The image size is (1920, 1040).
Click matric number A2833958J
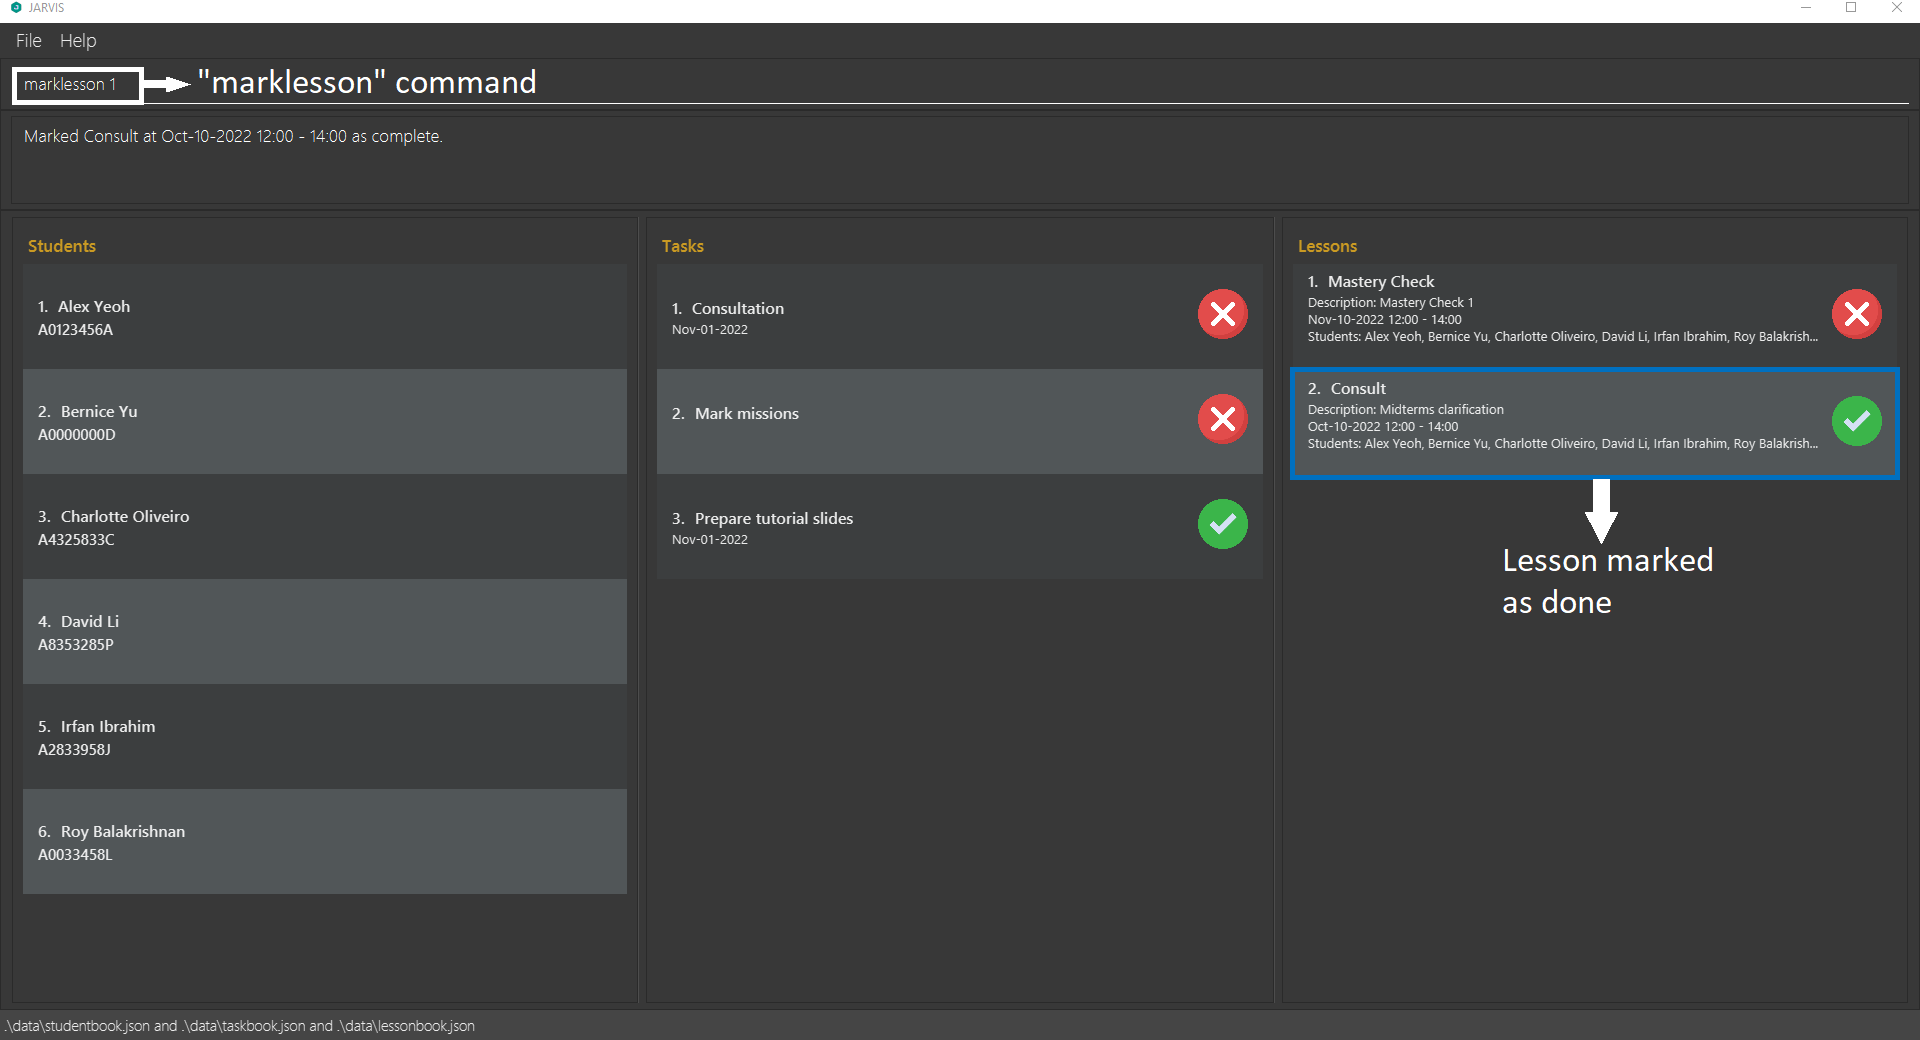coord(74,750)
